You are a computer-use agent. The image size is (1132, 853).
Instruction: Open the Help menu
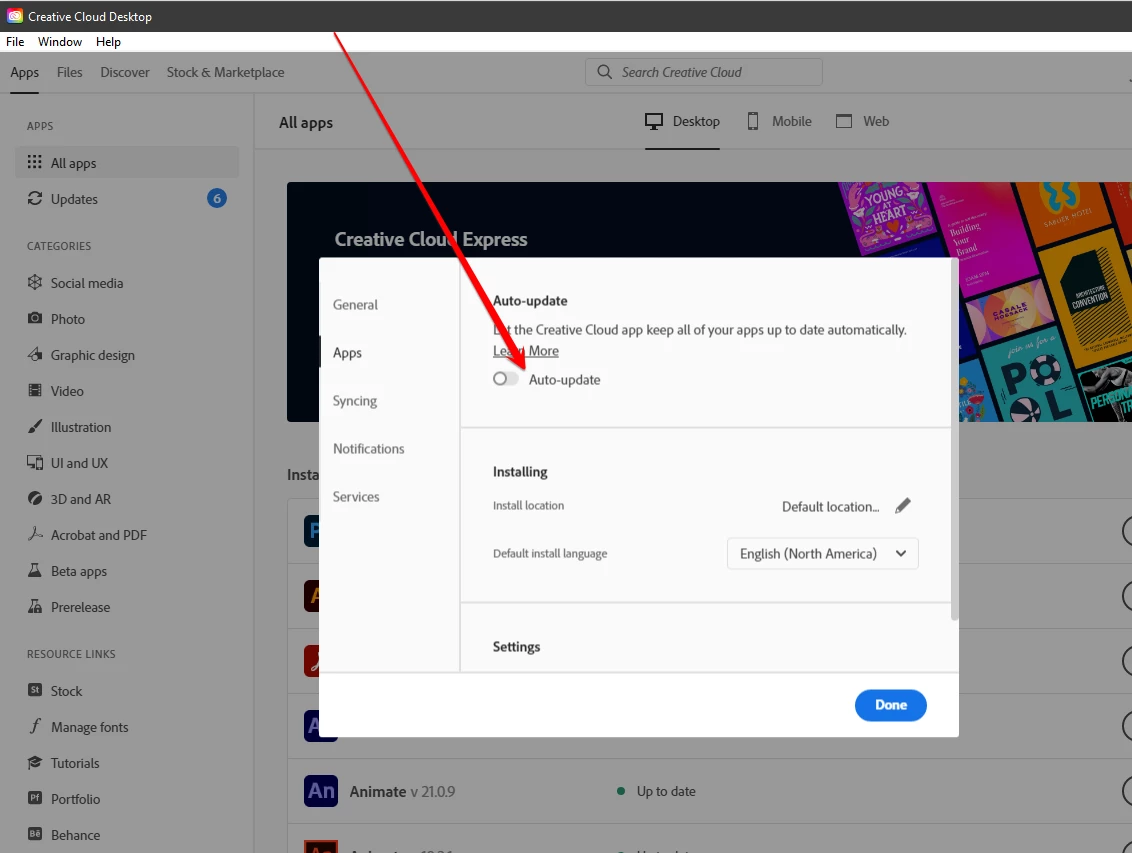108,42
